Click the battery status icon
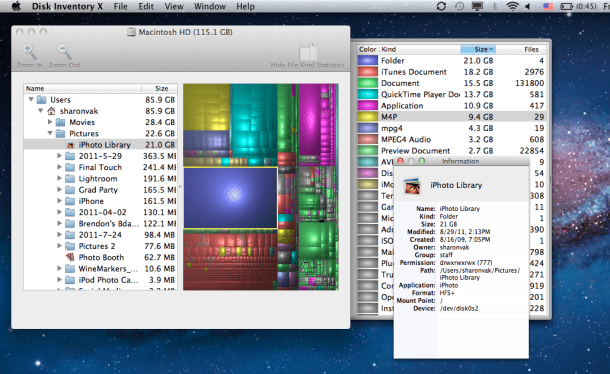 (x=566, y=6)
